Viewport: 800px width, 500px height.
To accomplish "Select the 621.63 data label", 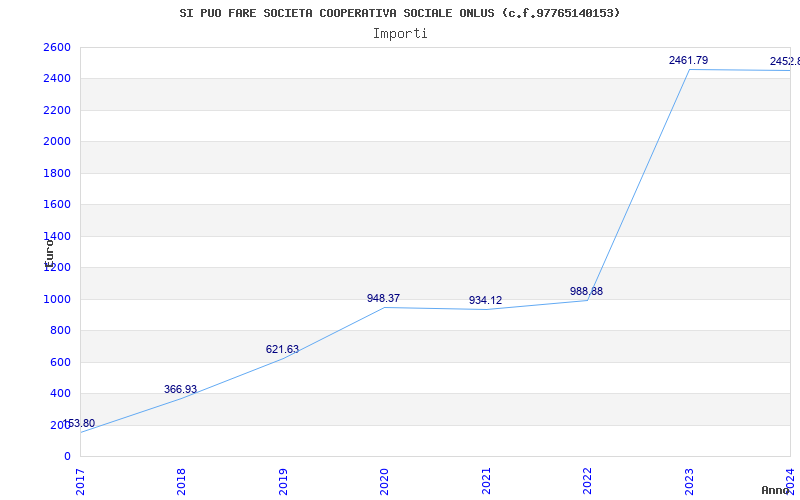I will (x=282, y=349).
